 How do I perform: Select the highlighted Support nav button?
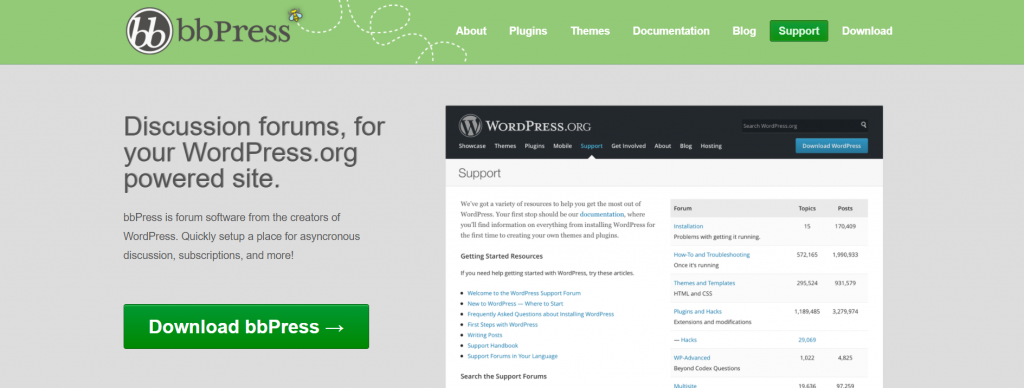point(799,31)
